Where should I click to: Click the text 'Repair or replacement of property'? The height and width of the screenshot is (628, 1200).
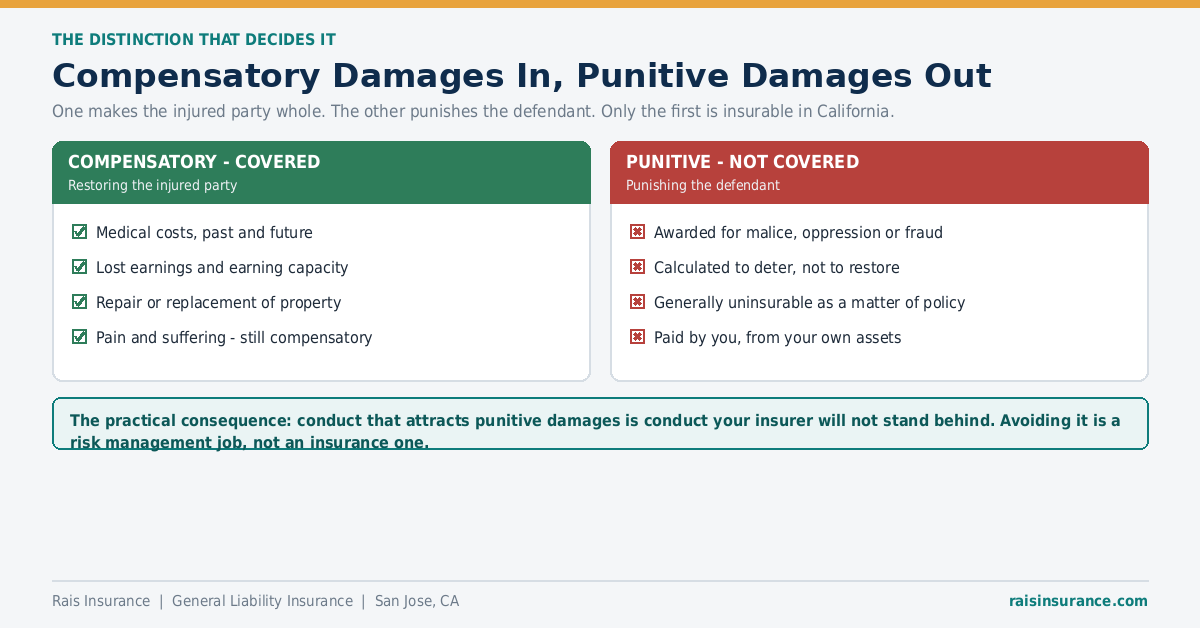(x=218, y=303)
